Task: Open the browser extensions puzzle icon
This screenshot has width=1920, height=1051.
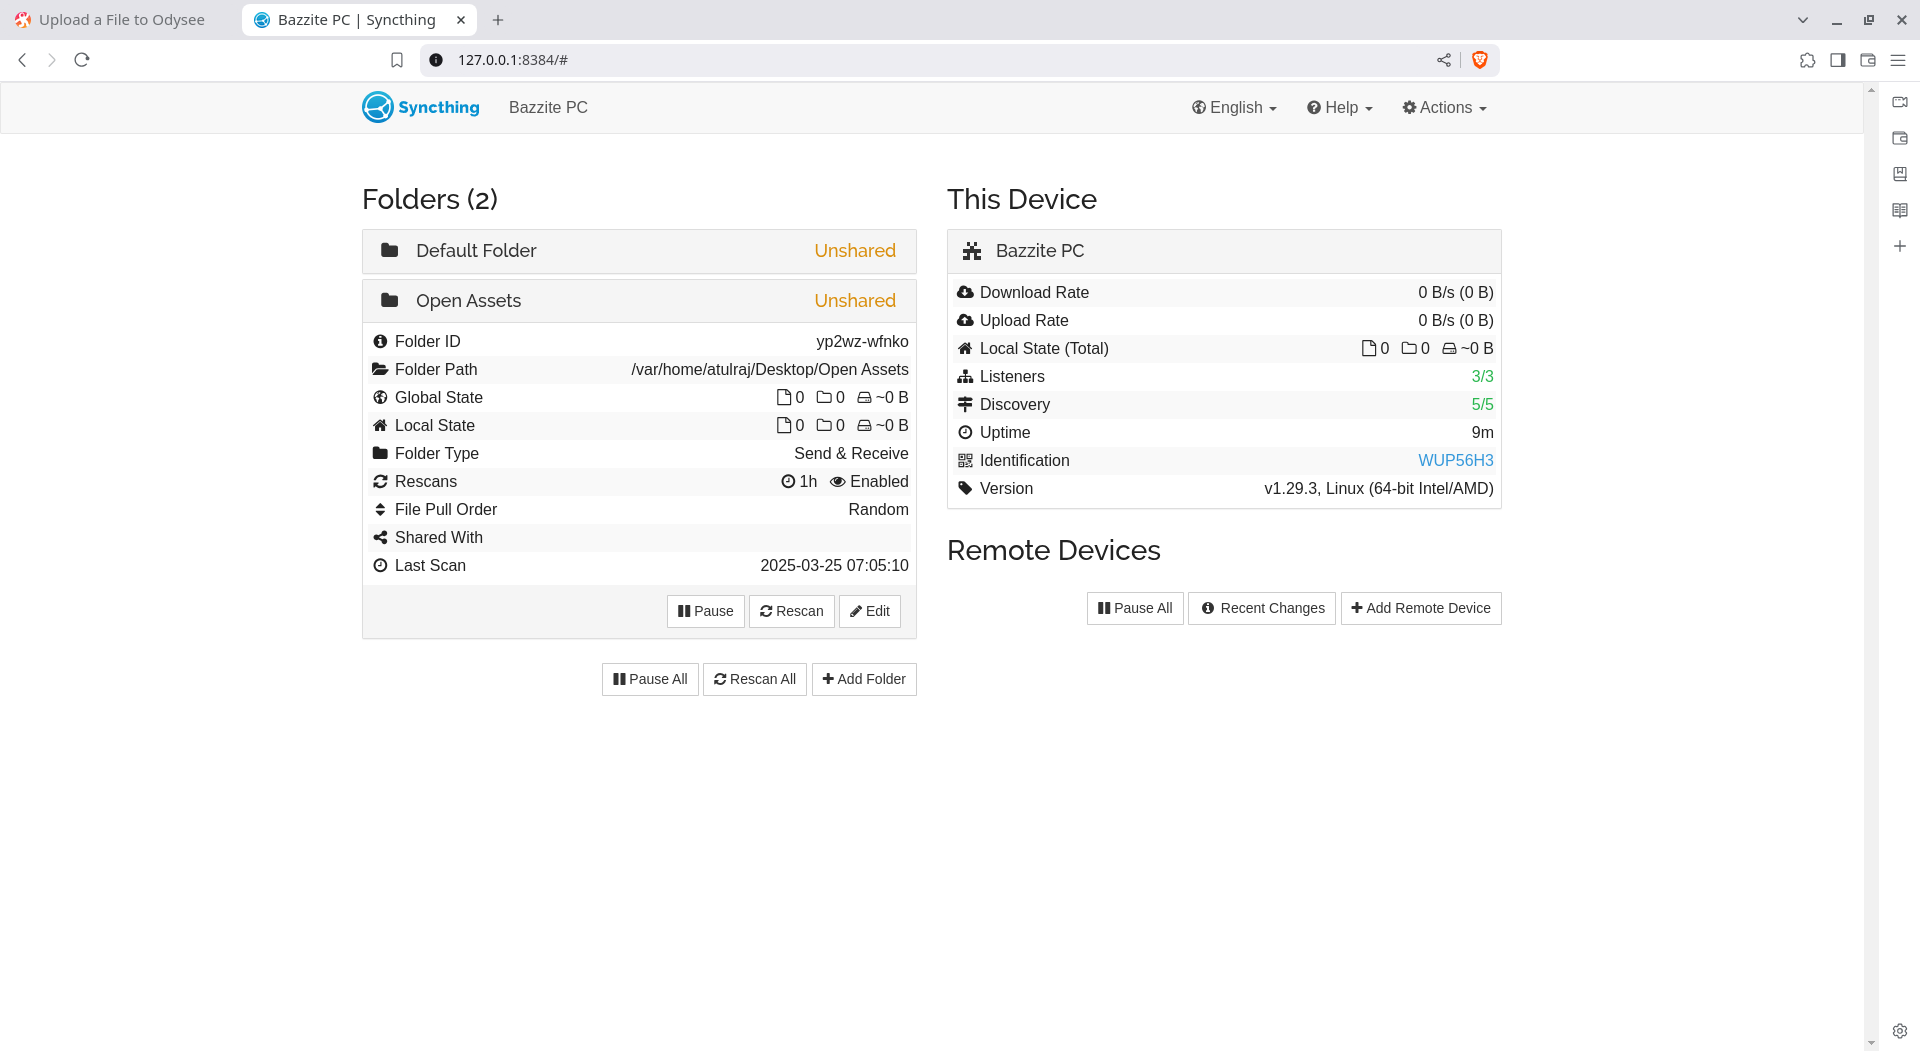Action: coord(1807,60)
